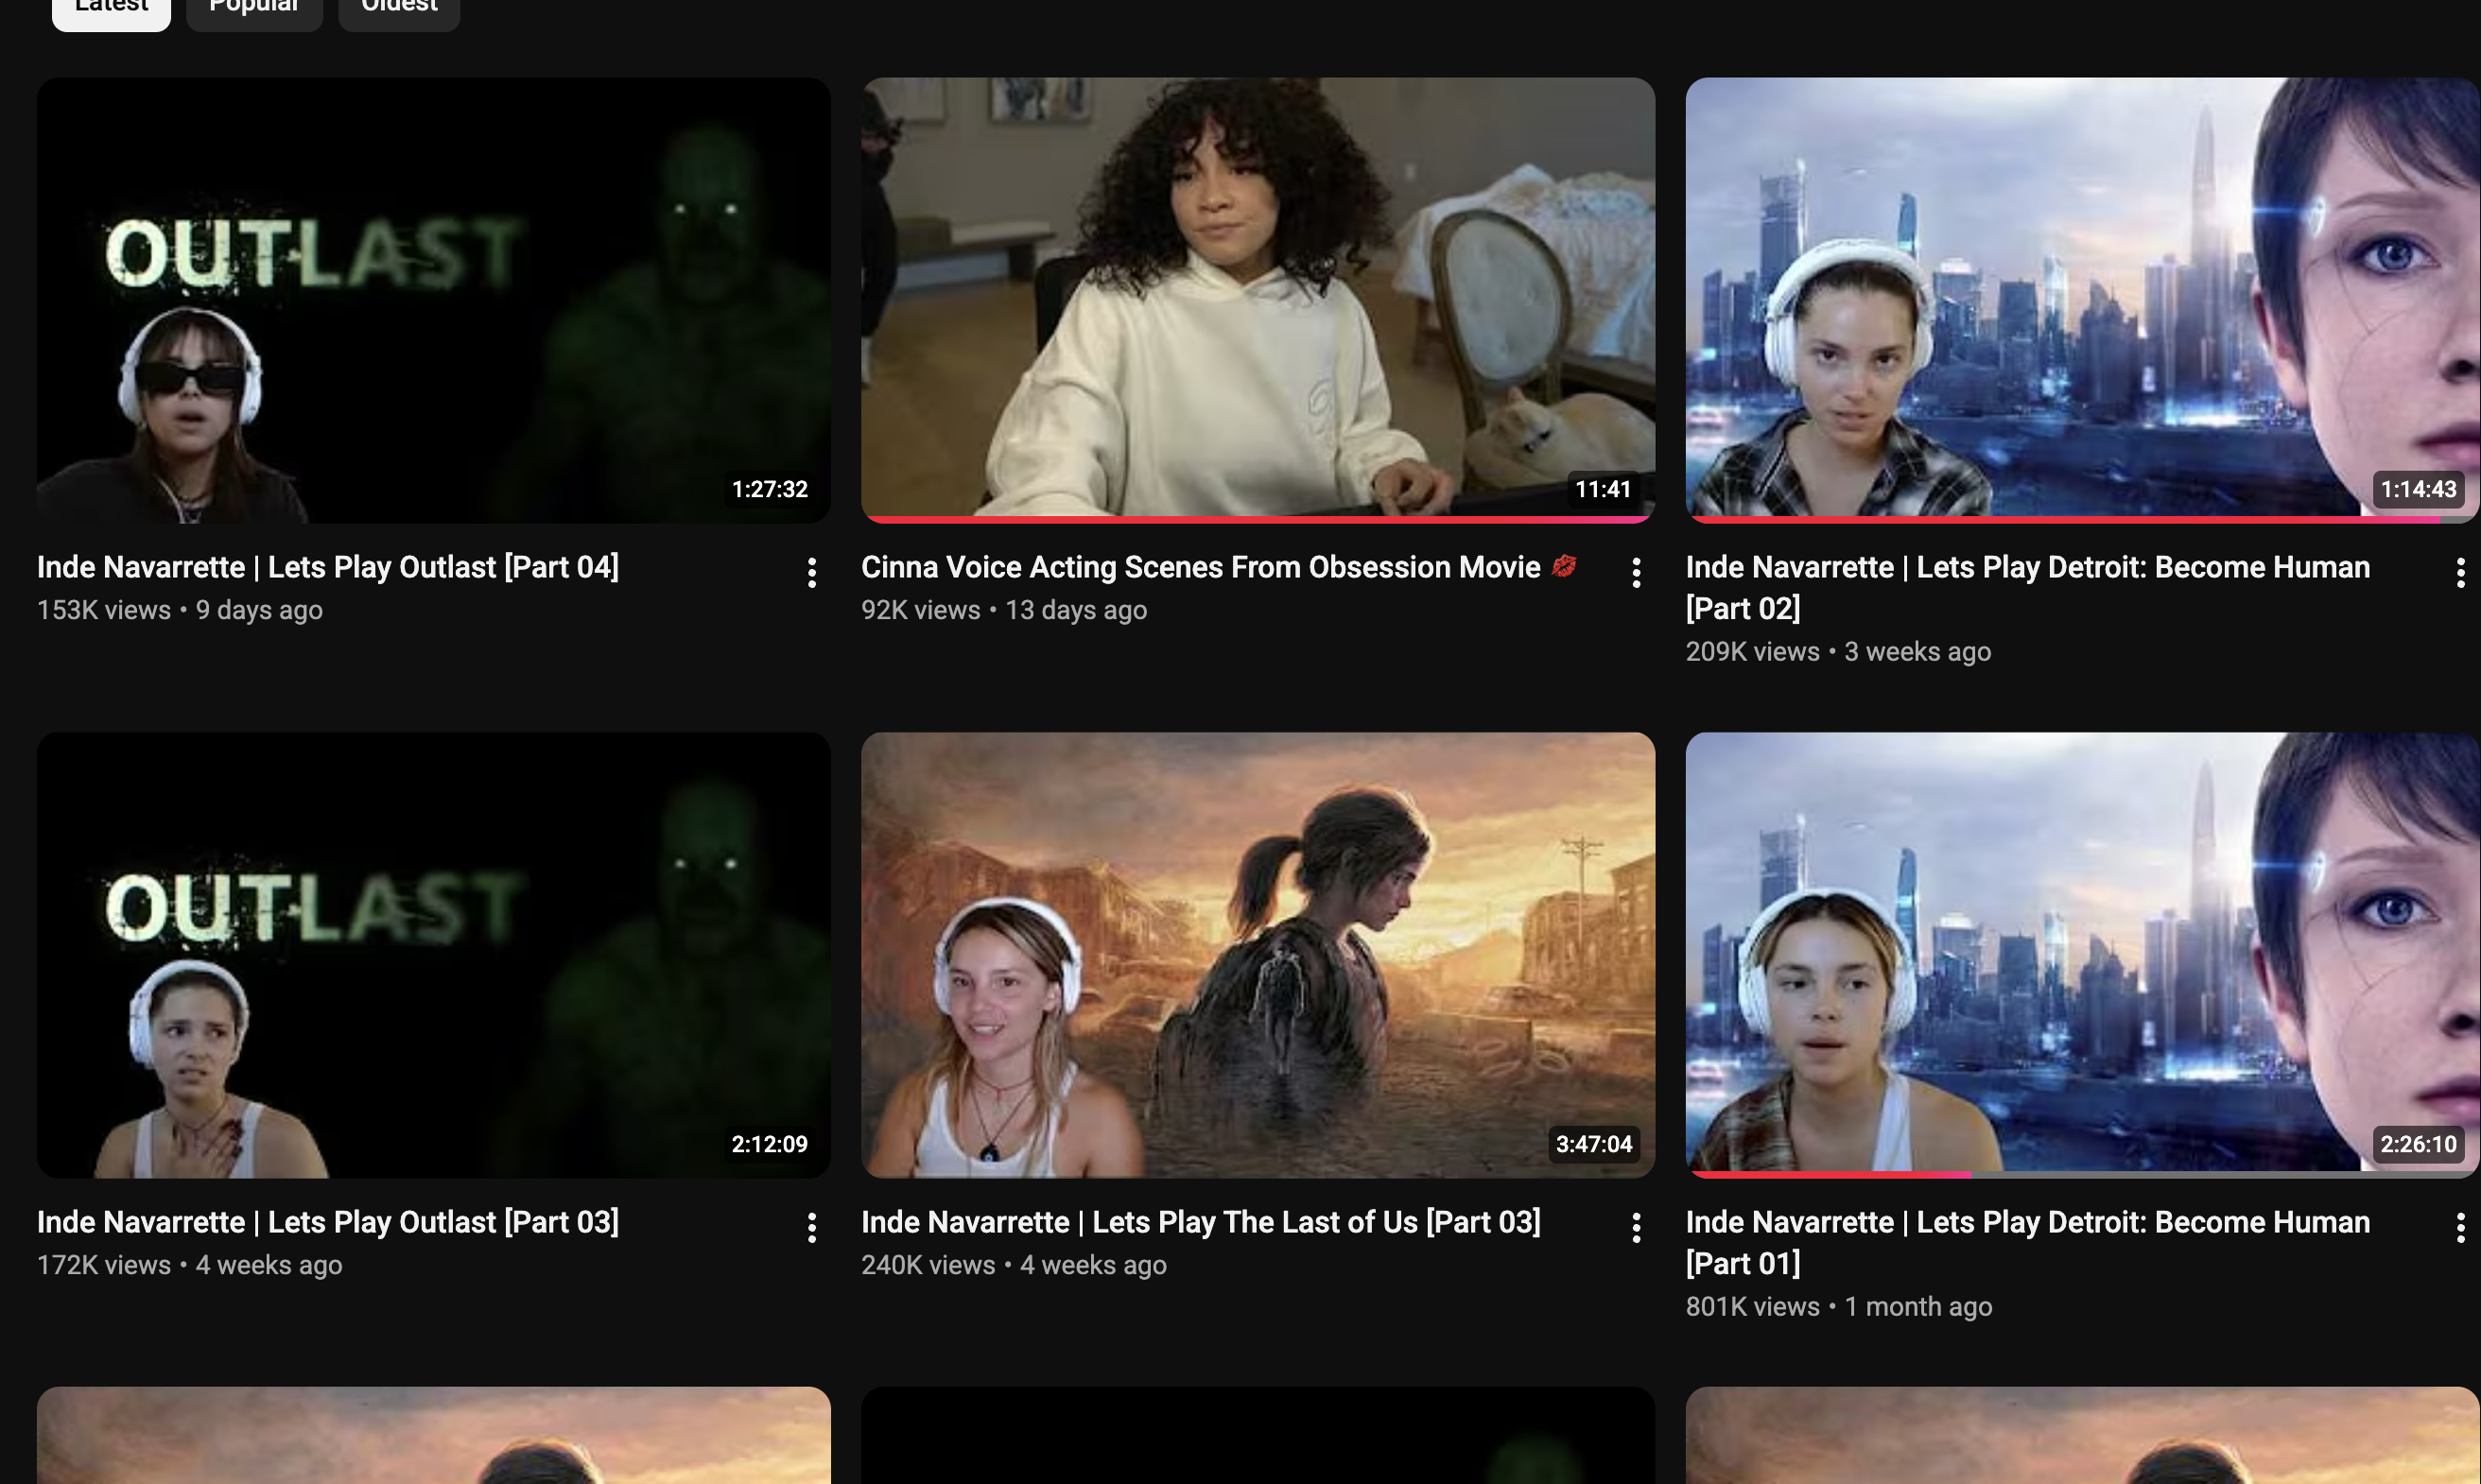This screenshot has height=1484, width=2481.
Task: Open options menu for The Last of Us Part 03
Action: (1636, 1228)
